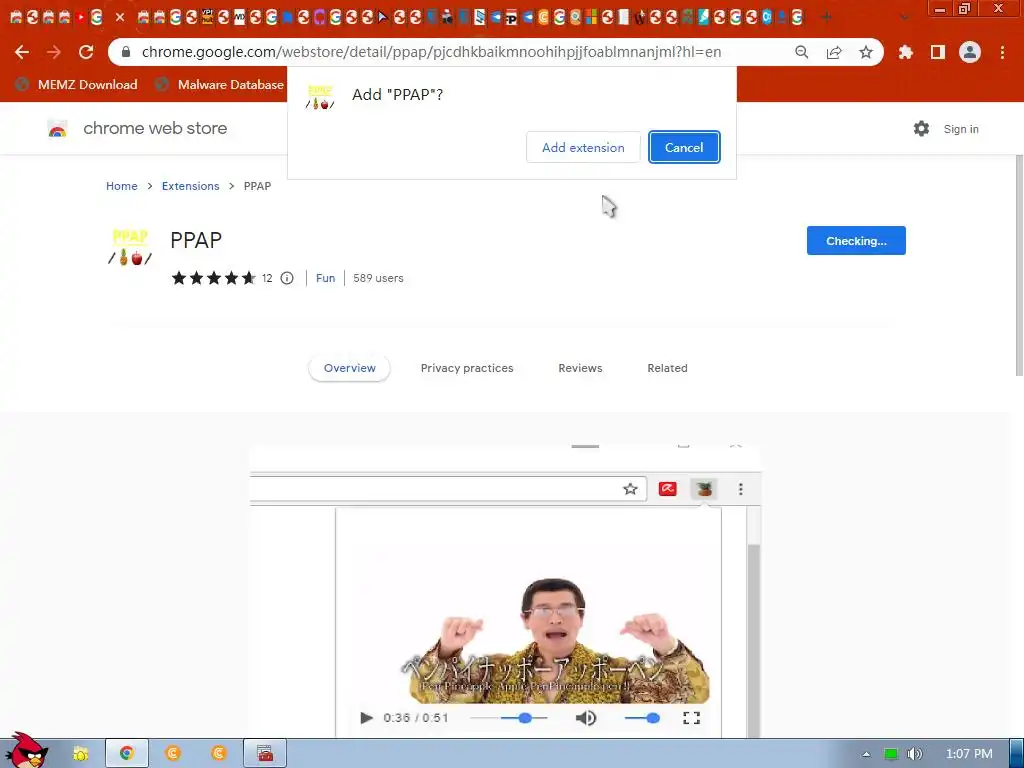Click the page vertical scrollbar

point(1019,264)
